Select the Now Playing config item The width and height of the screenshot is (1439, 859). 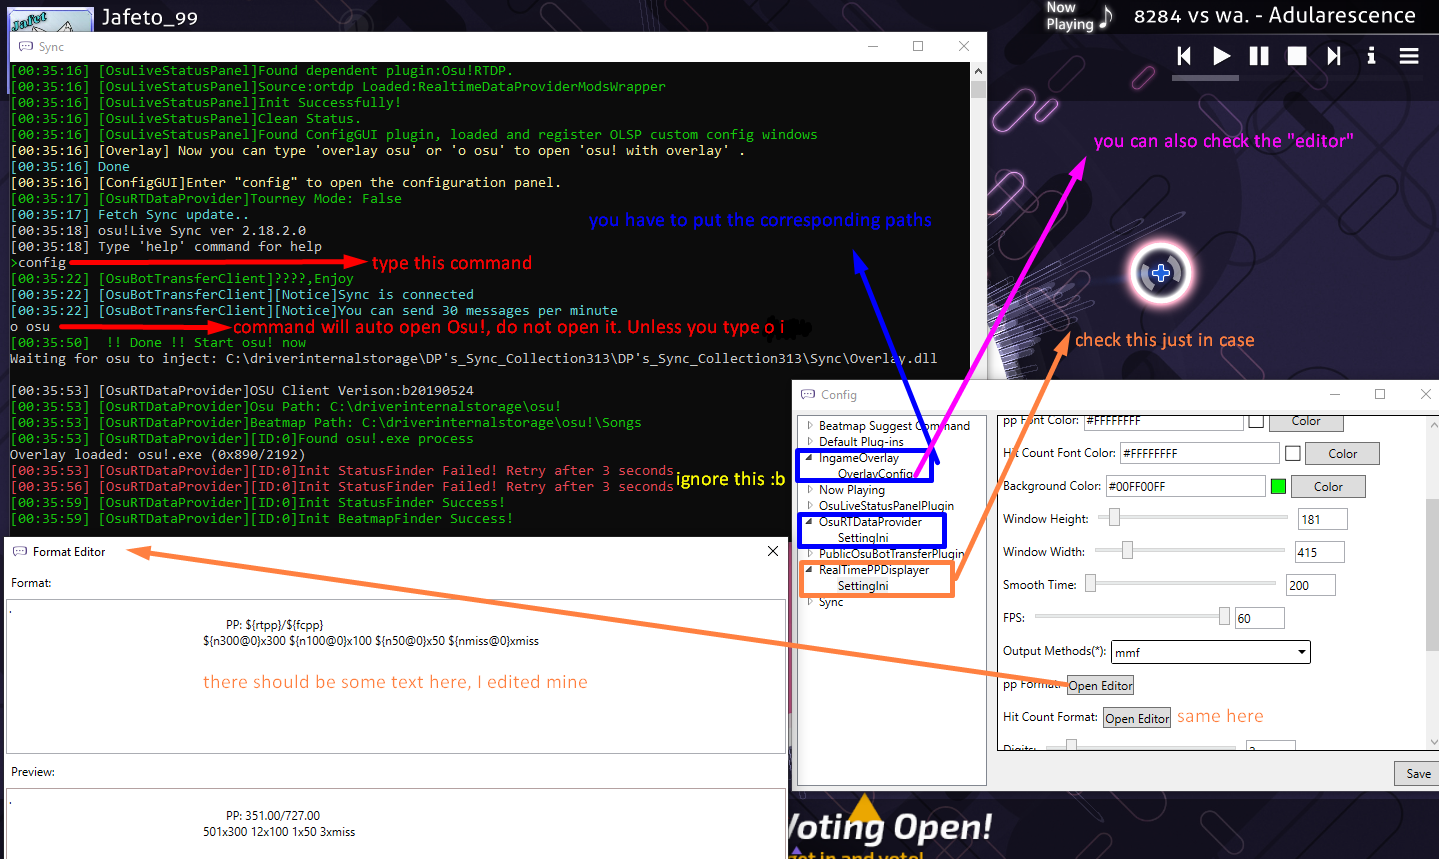[x=852, y=490]
